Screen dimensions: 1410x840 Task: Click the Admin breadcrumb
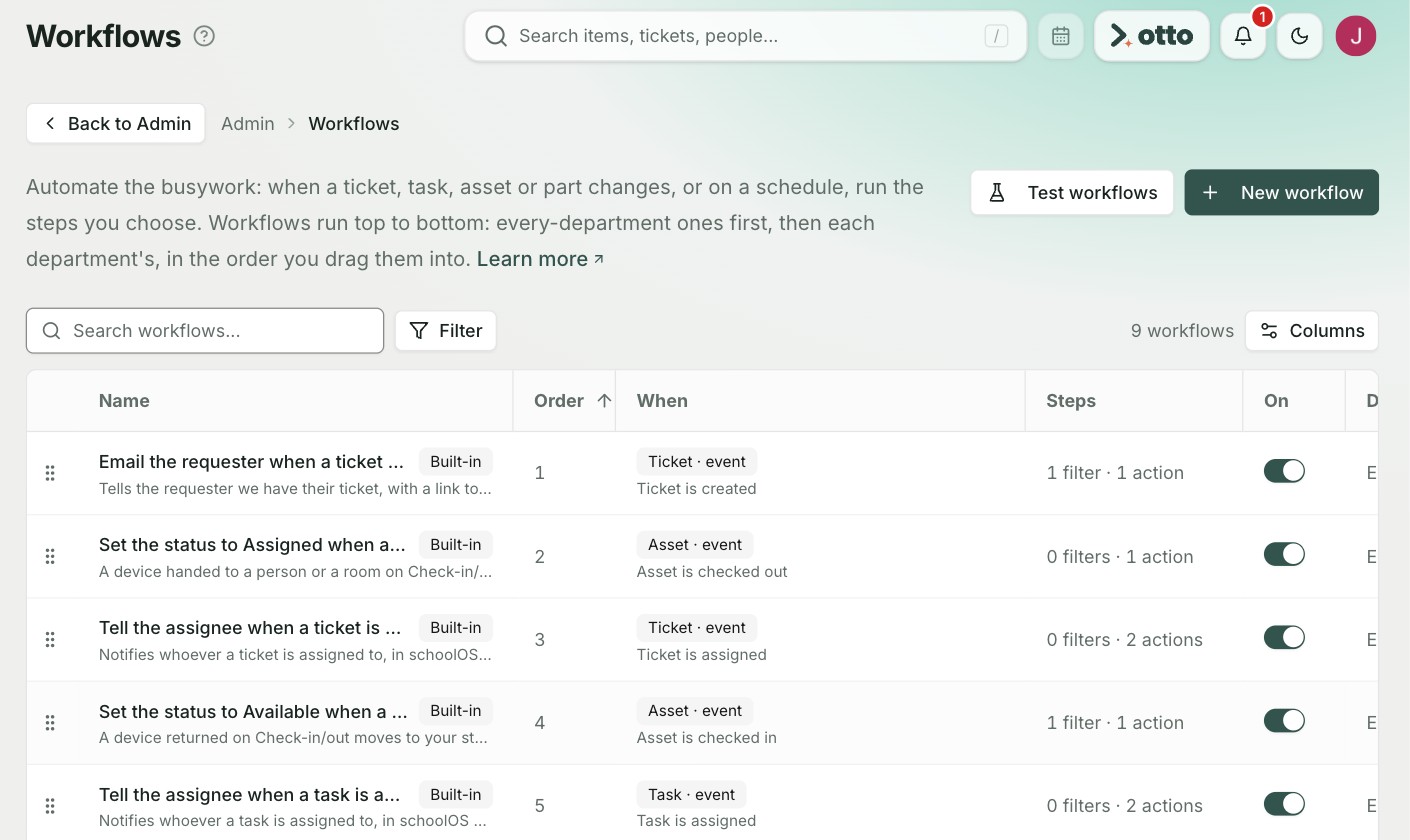[248, 124]
